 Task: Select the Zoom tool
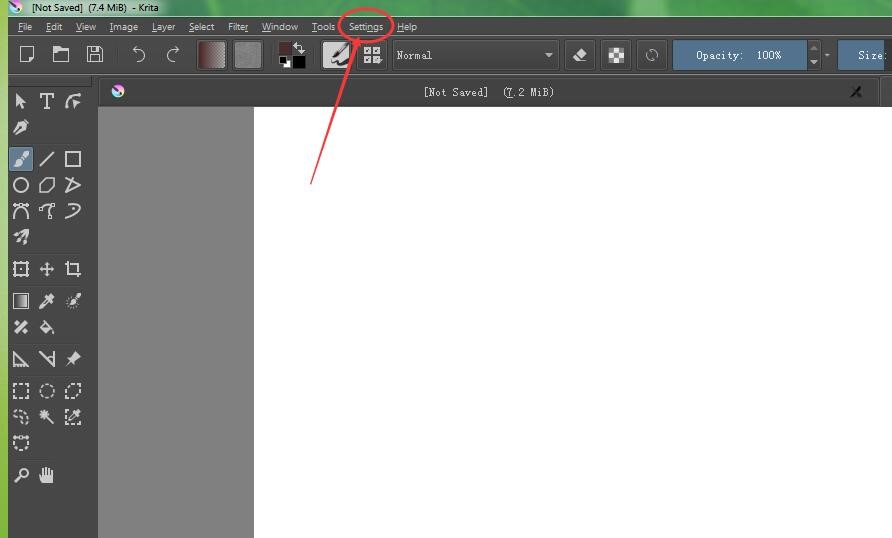[21, 475]
